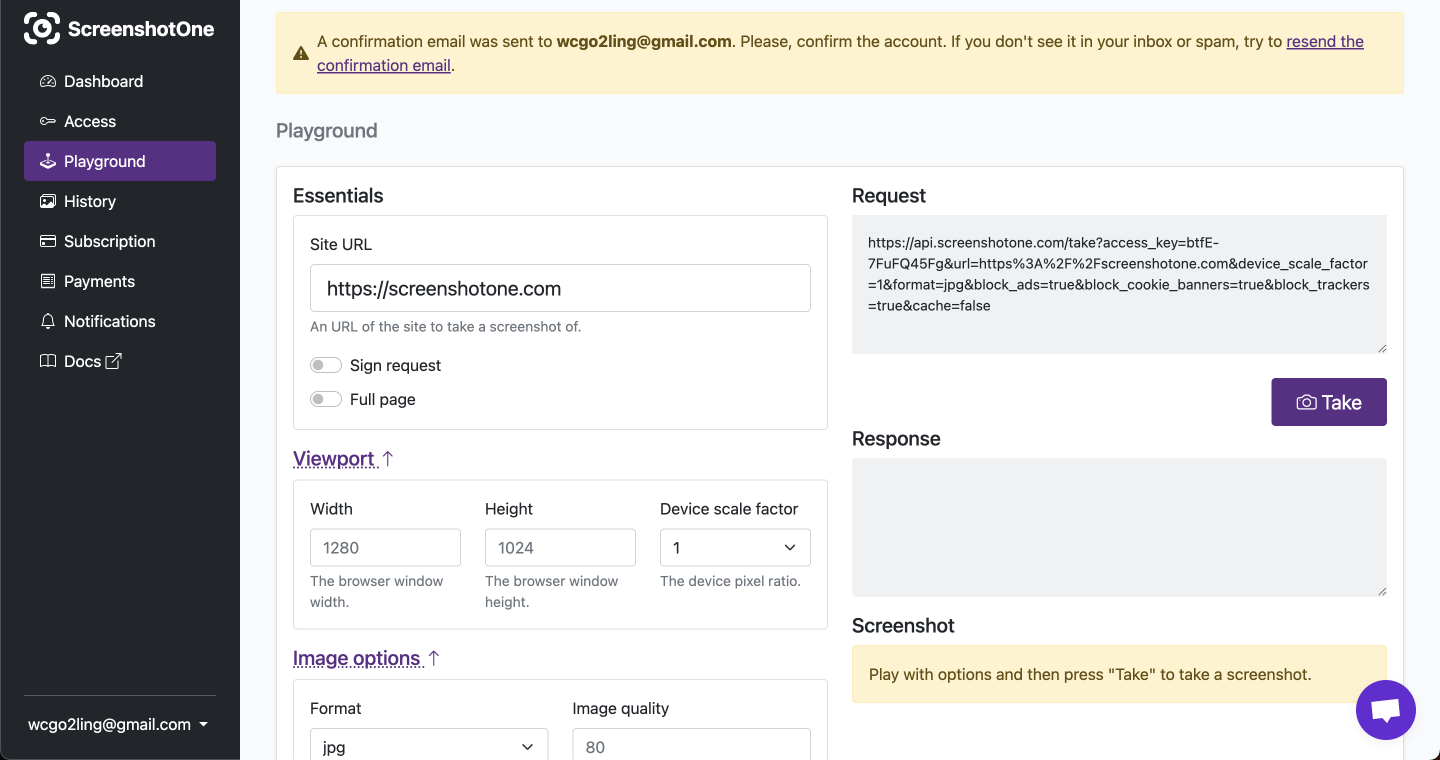The image size is (1440, 760).
Task: Open the account email dropdown menu
Action: tap(118, 725)
